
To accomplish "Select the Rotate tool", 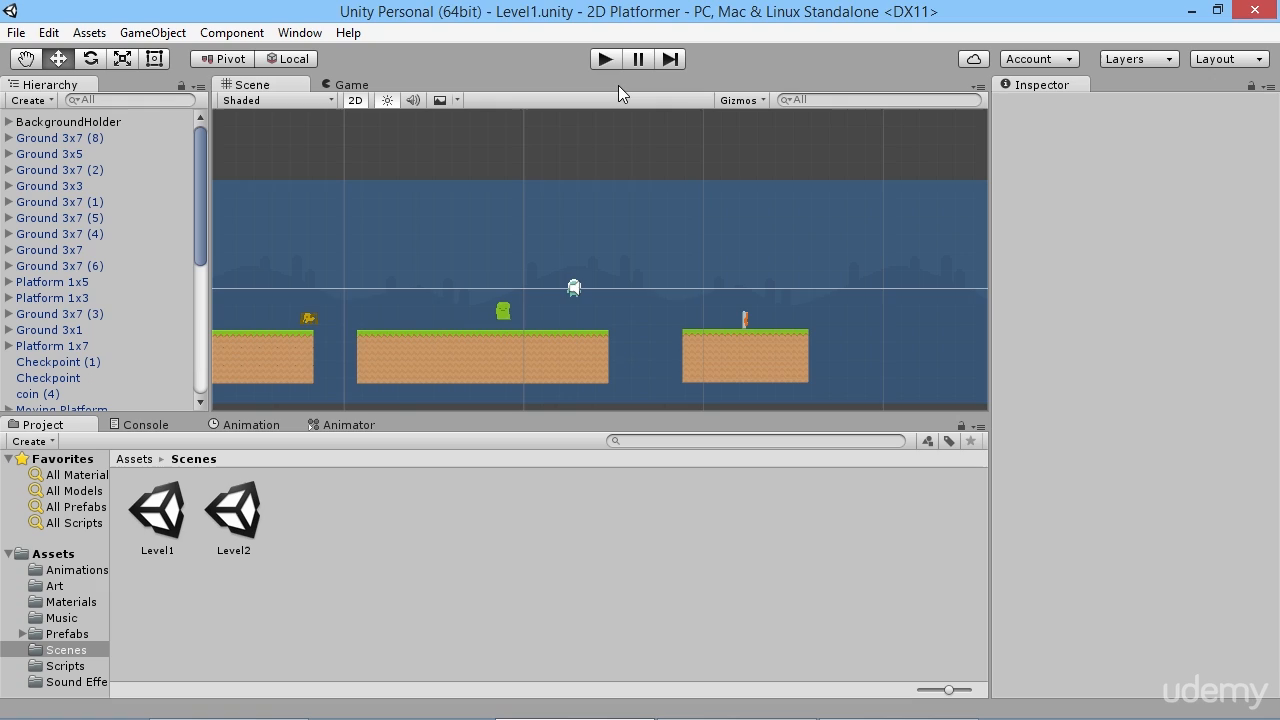I will click(90, 59).
